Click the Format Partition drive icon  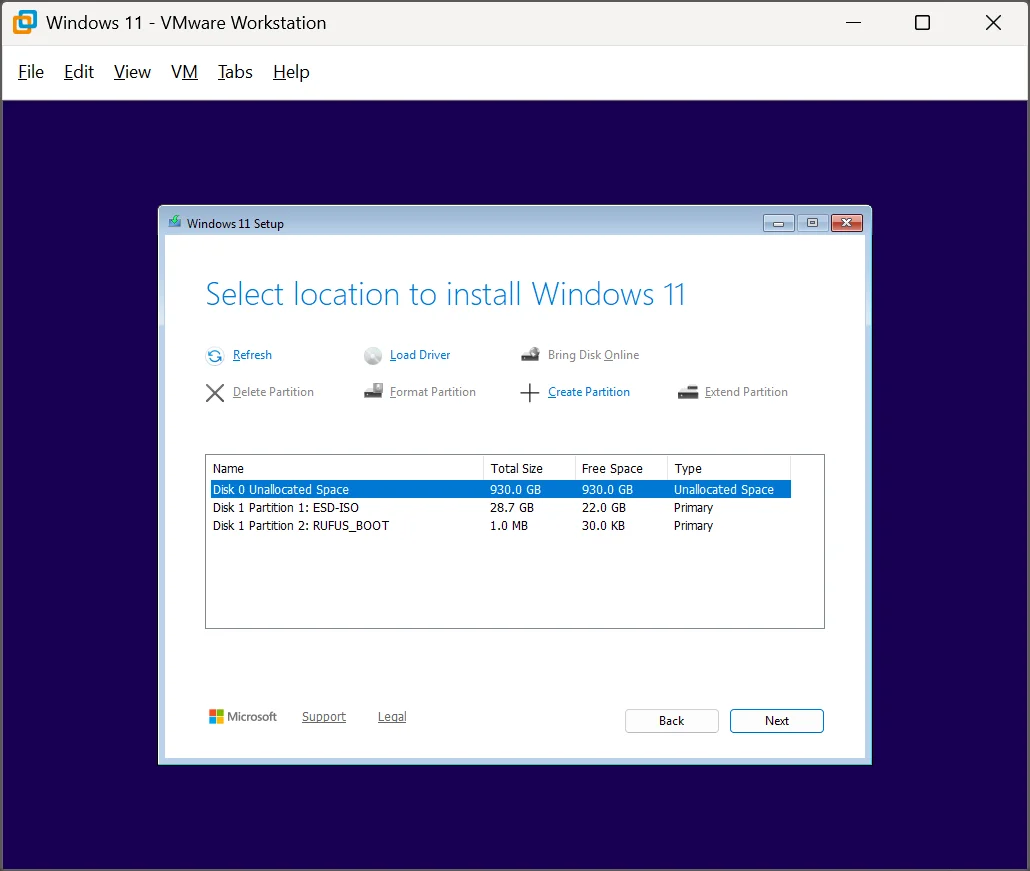tap(373, 391)
